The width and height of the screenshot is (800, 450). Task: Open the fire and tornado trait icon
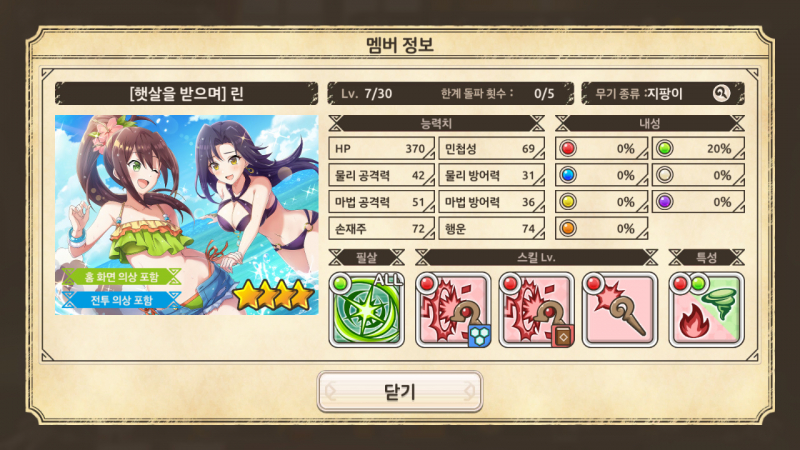[x=707, y=310]
